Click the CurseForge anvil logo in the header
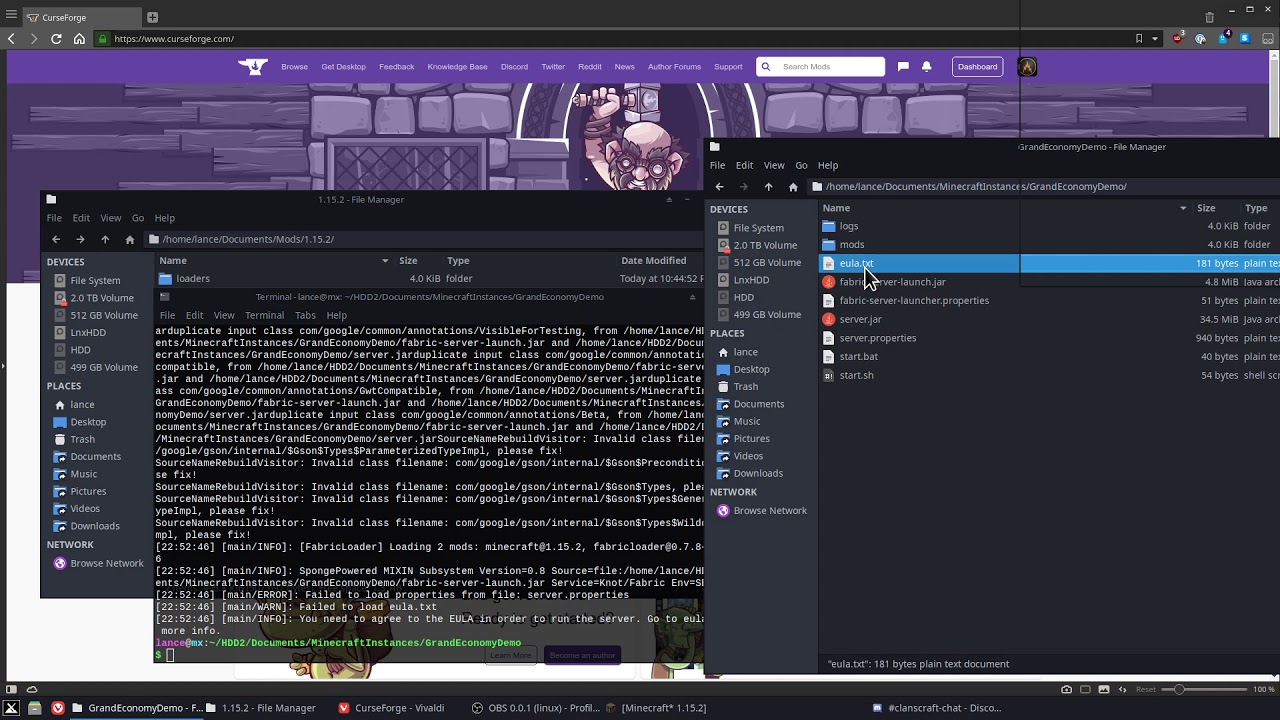The image size is (1280, 720). coord(253,67)
